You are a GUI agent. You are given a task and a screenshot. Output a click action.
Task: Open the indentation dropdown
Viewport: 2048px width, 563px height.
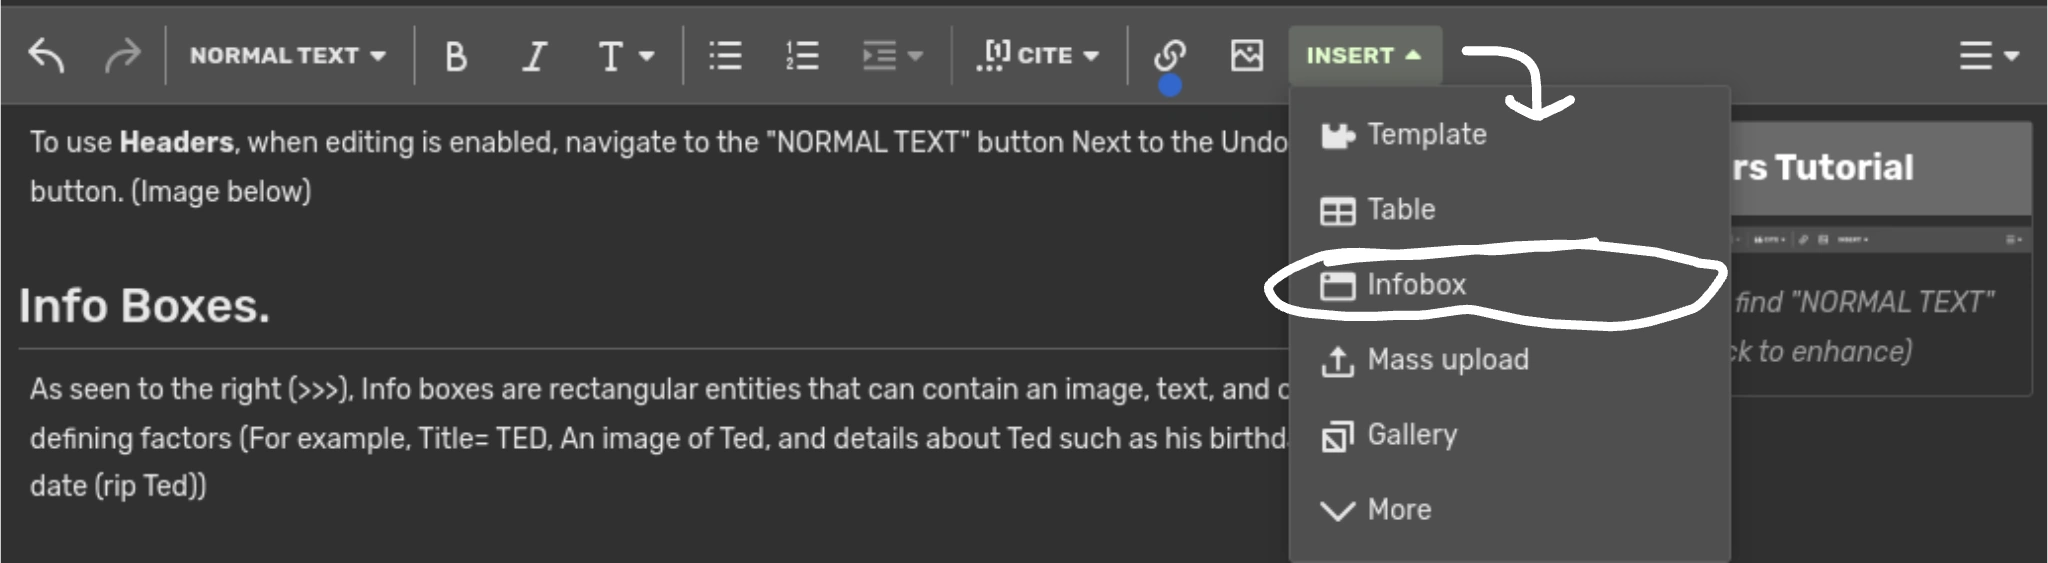[x=891, y=56]
